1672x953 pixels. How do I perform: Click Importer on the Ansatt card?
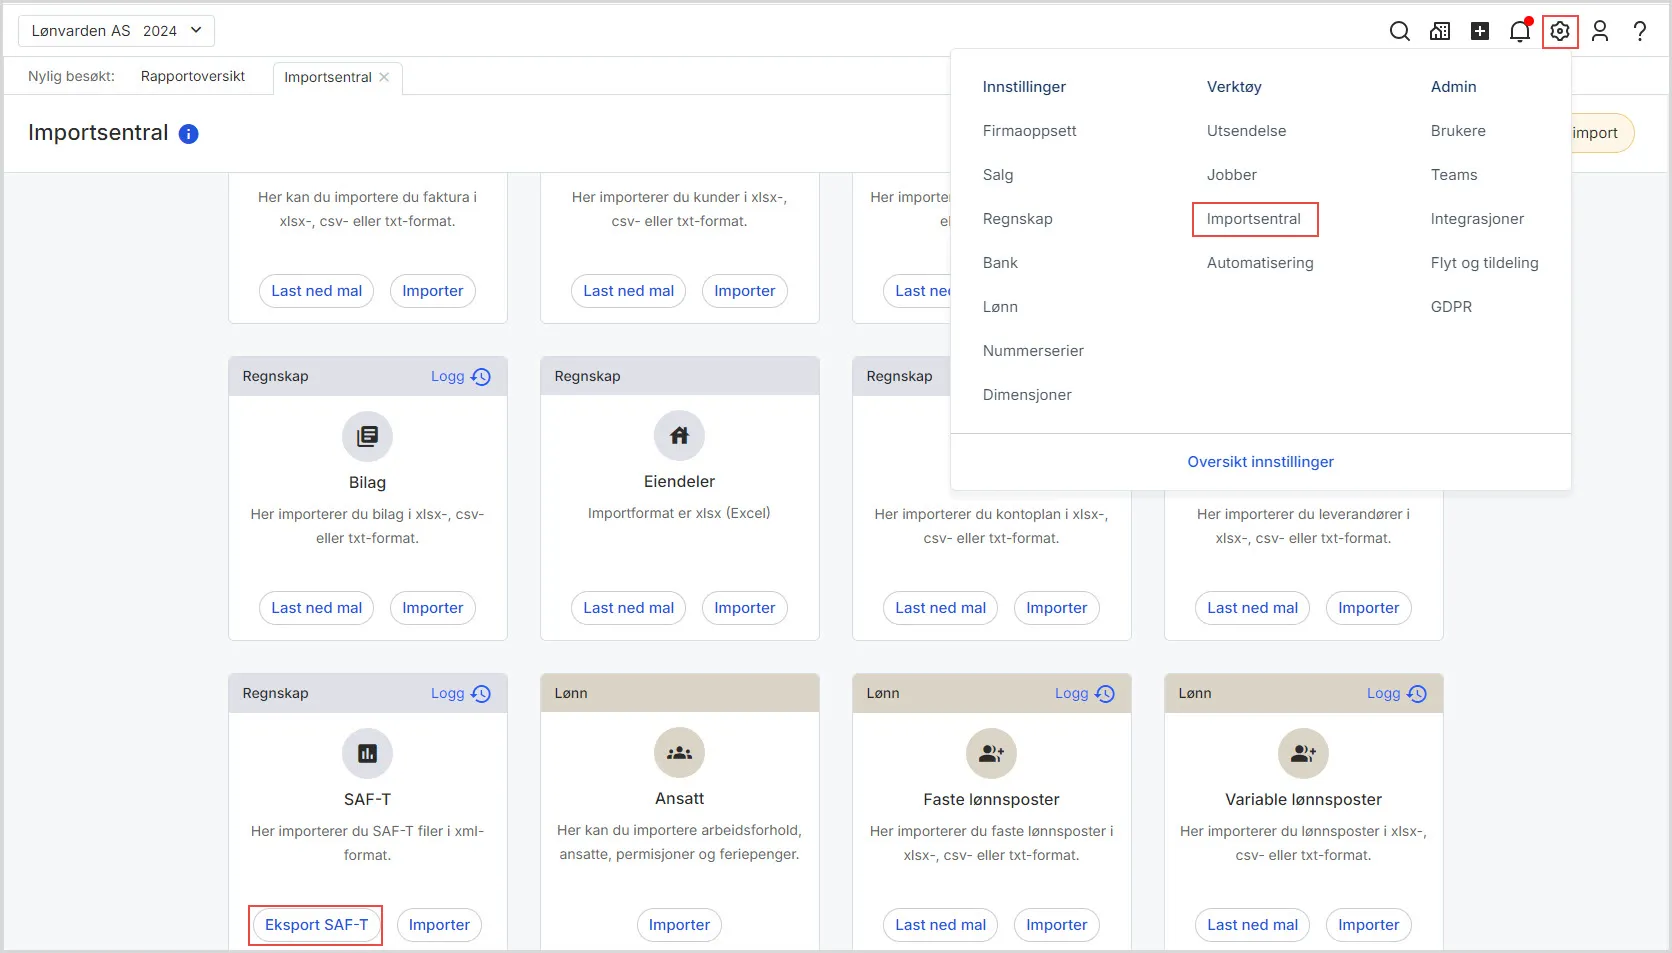[x=679, y=925]
